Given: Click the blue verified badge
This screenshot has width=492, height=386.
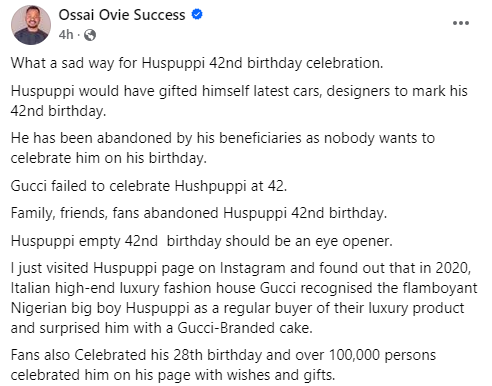Looking at the screenshot, I should [x=197, y=14].
